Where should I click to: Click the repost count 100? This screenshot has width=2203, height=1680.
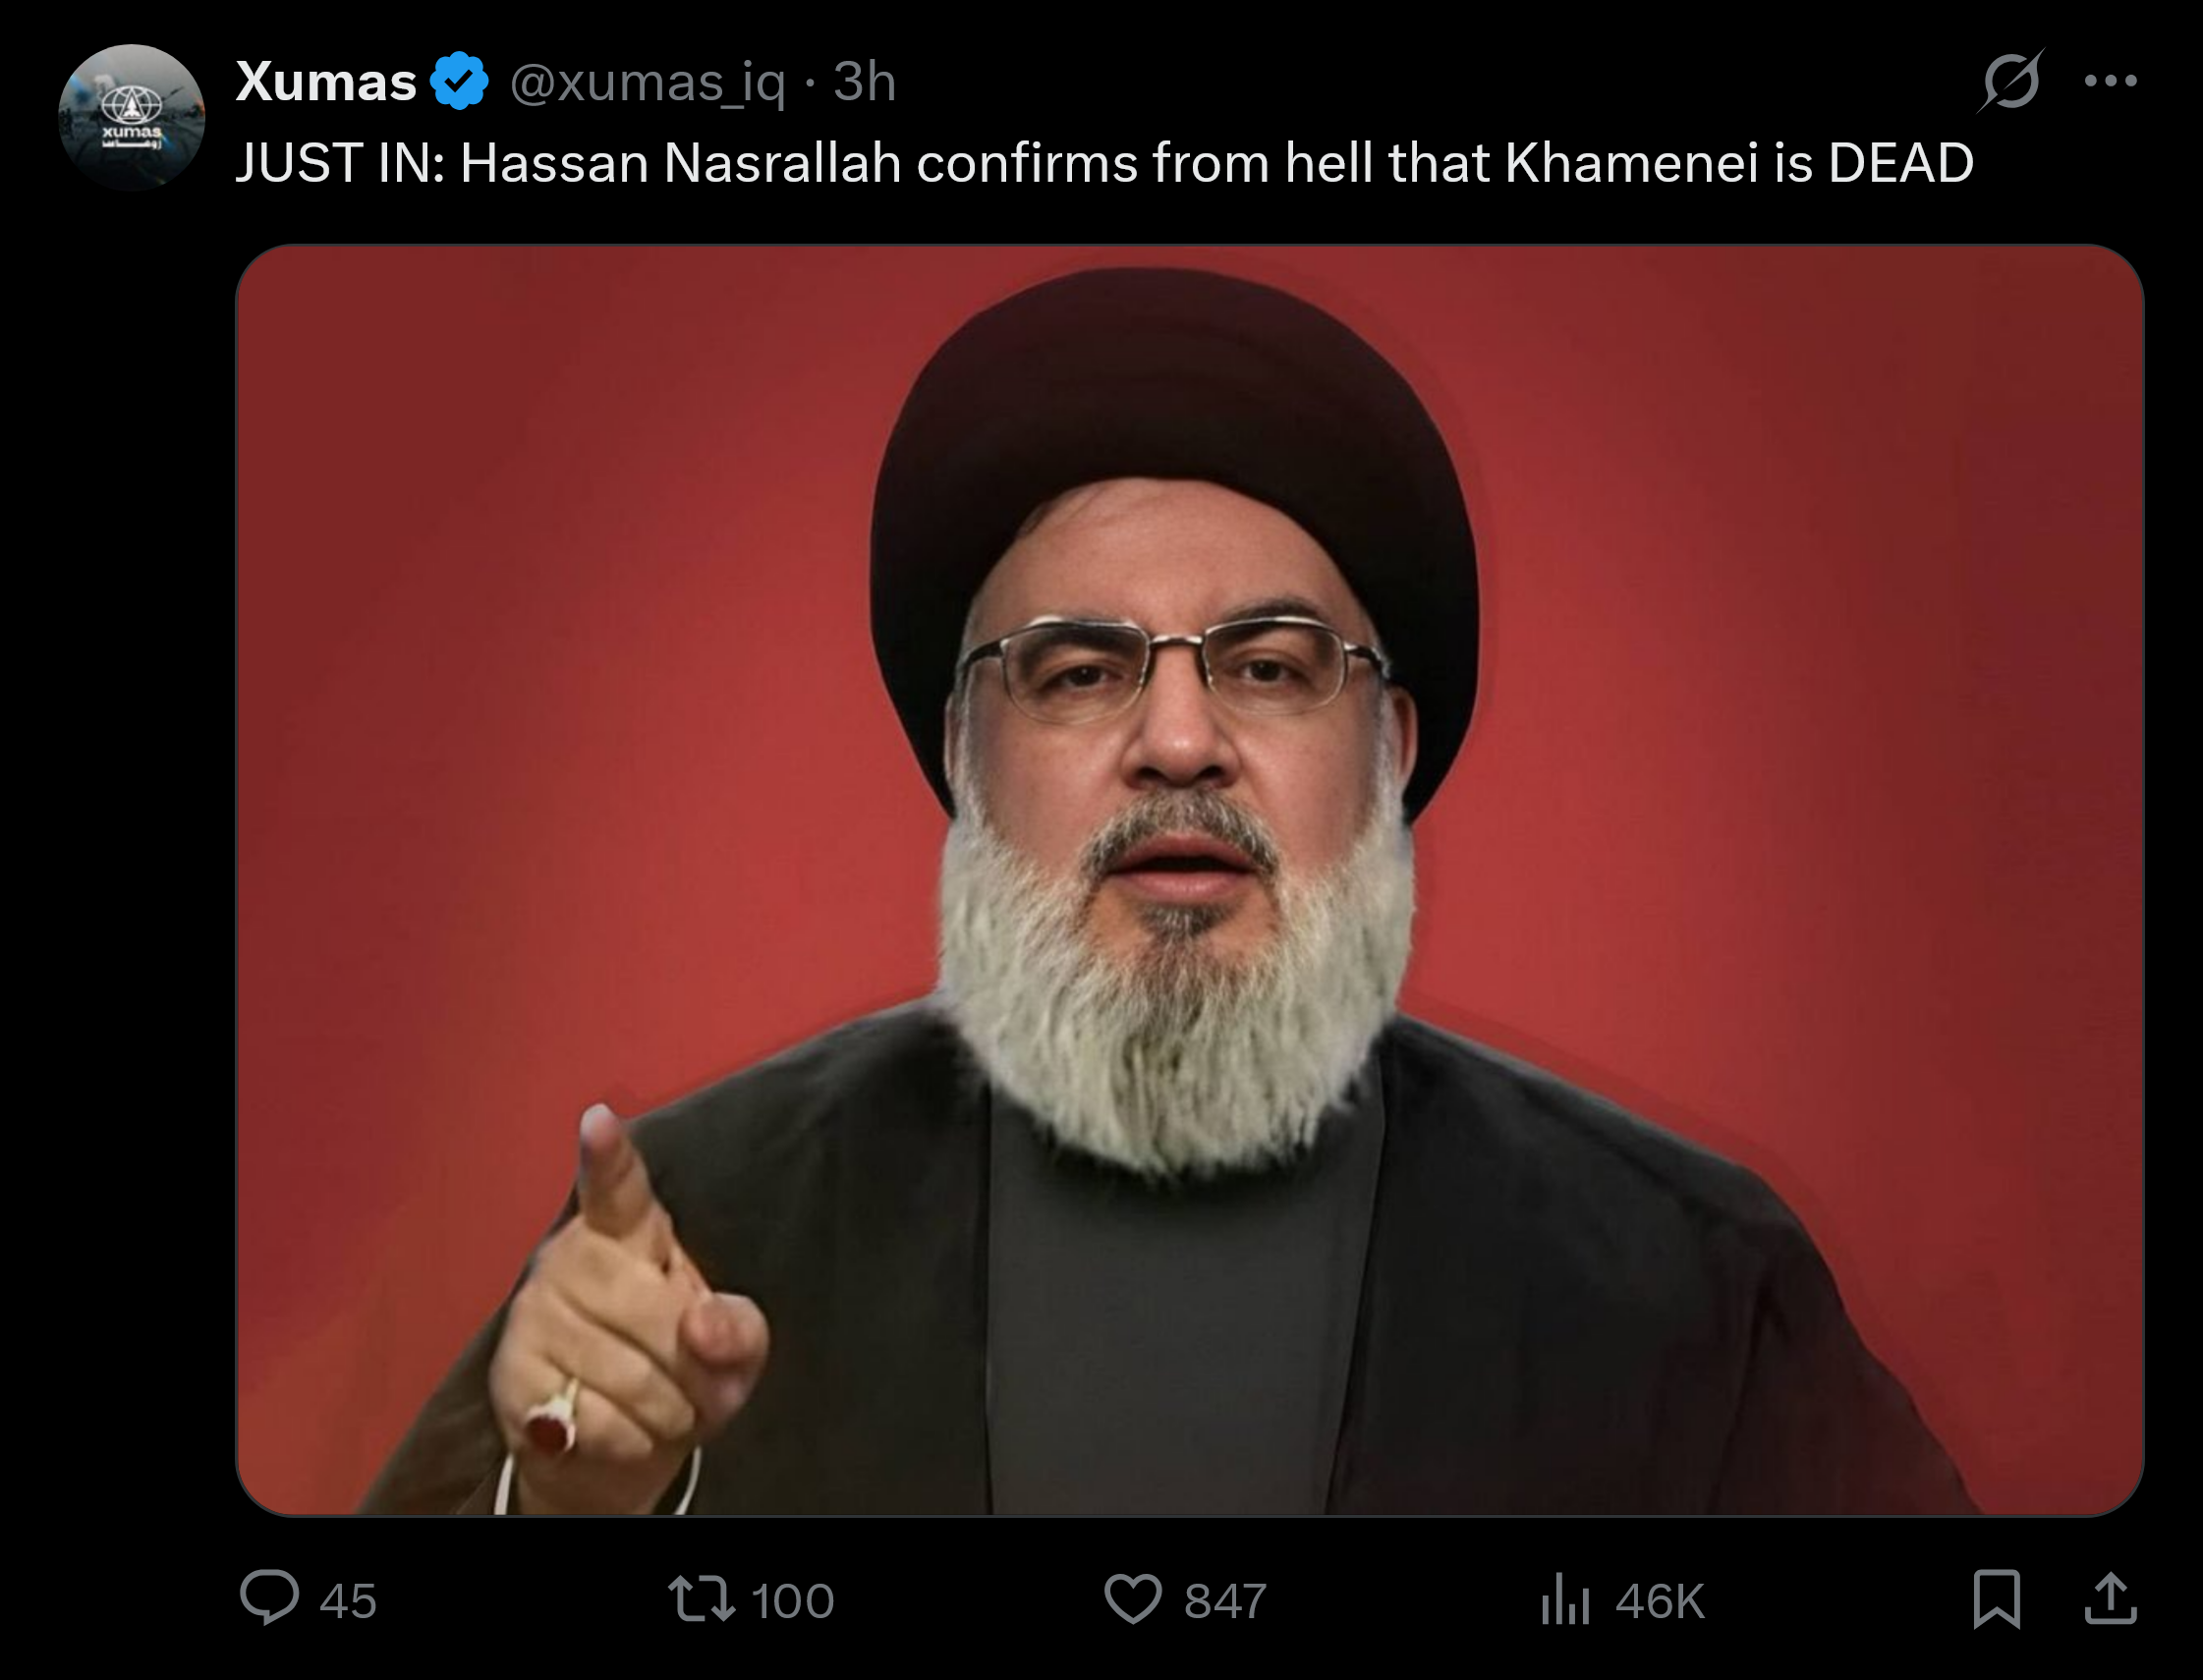click(x=793, y=1601)
